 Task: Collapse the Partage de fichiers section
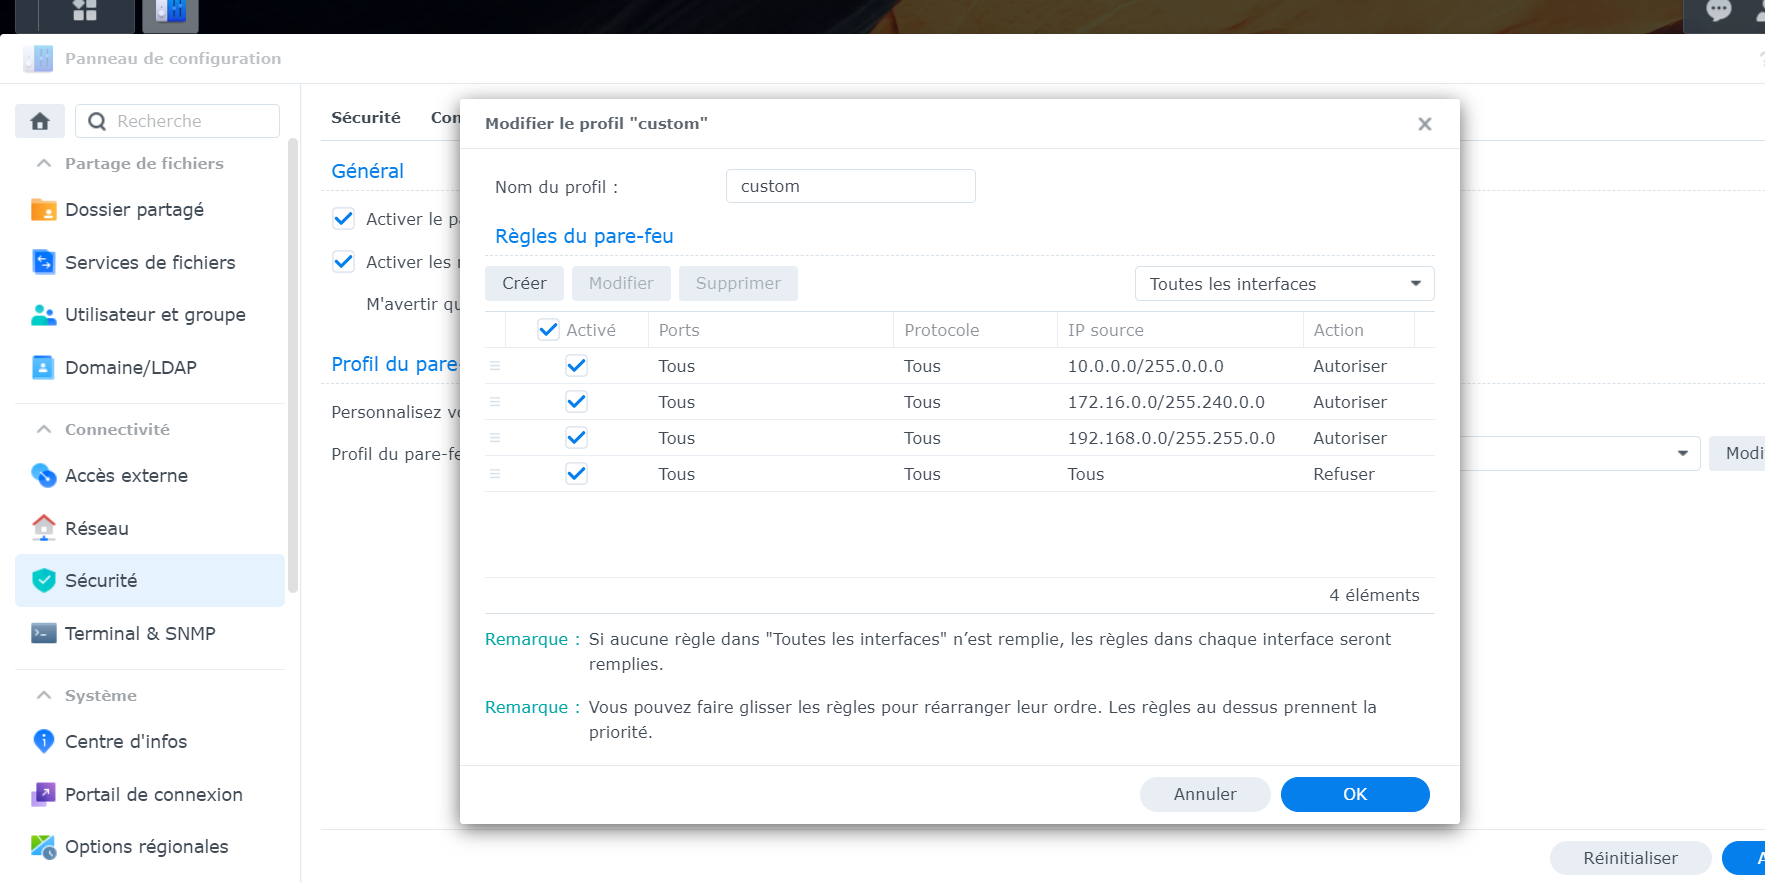[44, 163]
